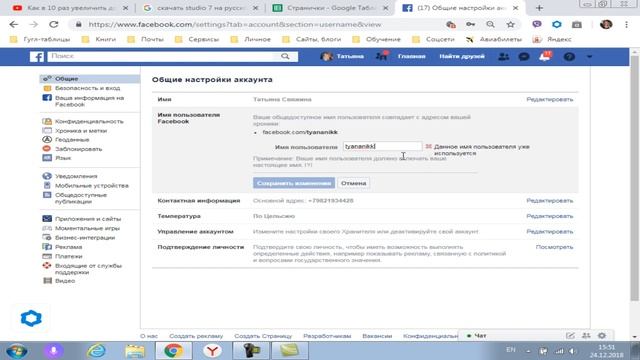Open Язык settings
The image size is (640, 360).
click(63, 158)
